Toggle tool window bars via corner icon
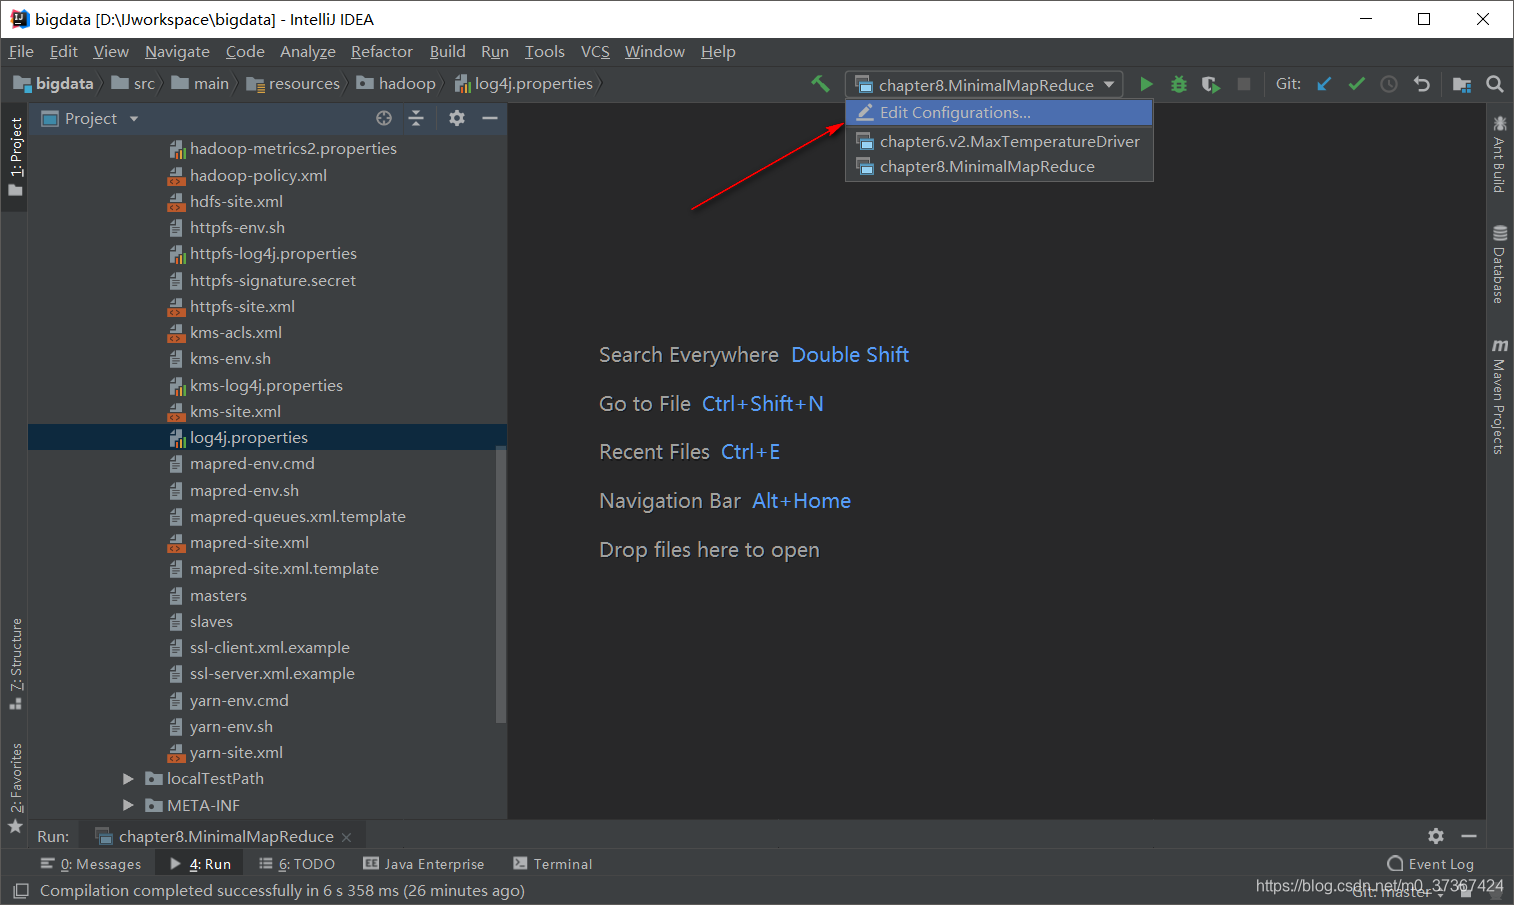 coord(20,890)
